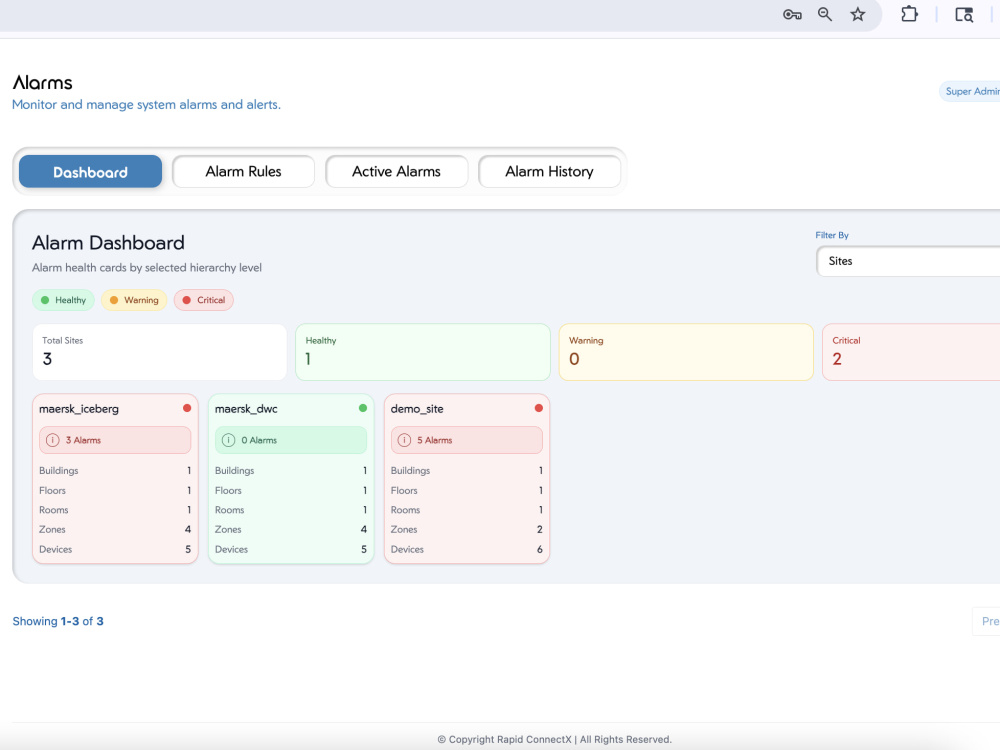Click Devices row in demo_site card
The height and width of the screenshot is (750, 1000).
click(x=467, y=549)
